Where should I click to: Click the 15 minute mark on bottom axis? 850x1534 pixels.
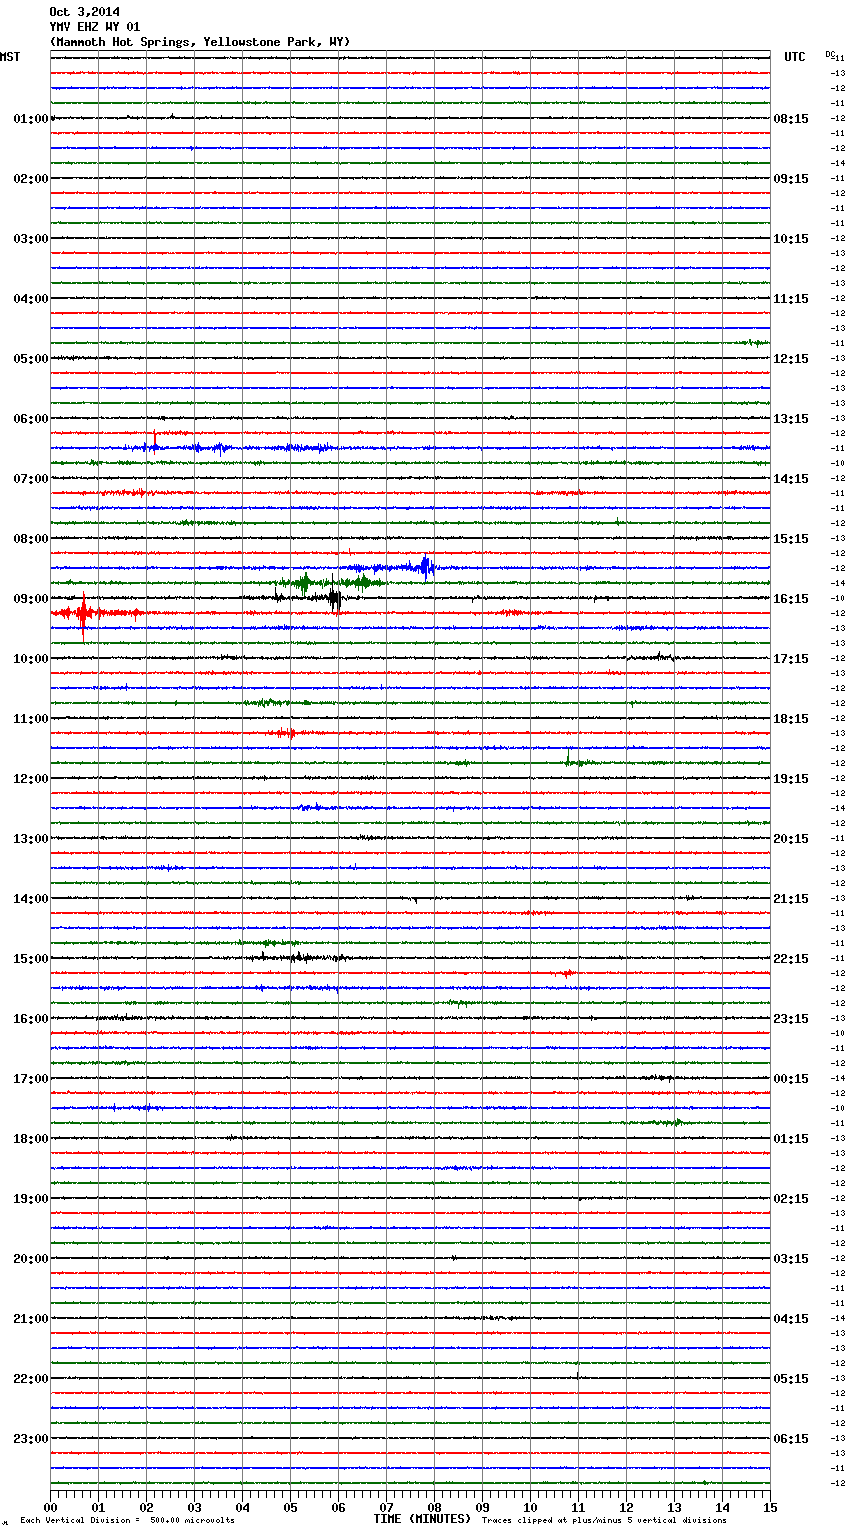(x=769, y=1507)
